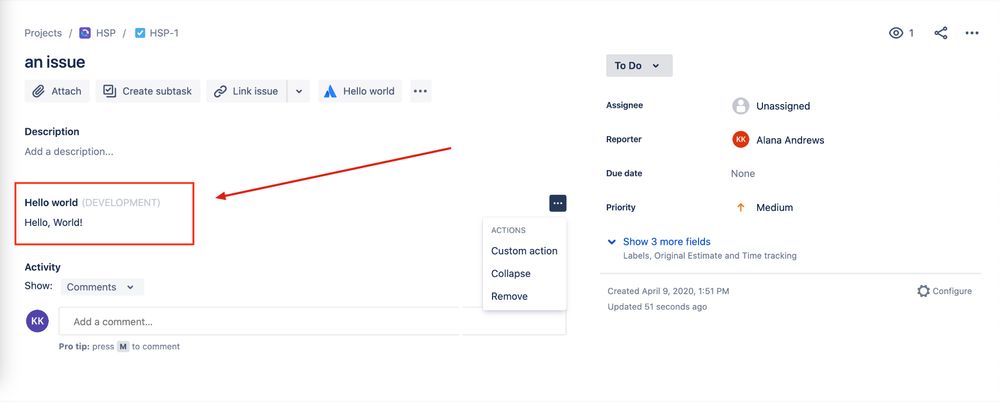Click the HSP-1 task type icon
999x402 pixels.
click(x=140, y=33)
